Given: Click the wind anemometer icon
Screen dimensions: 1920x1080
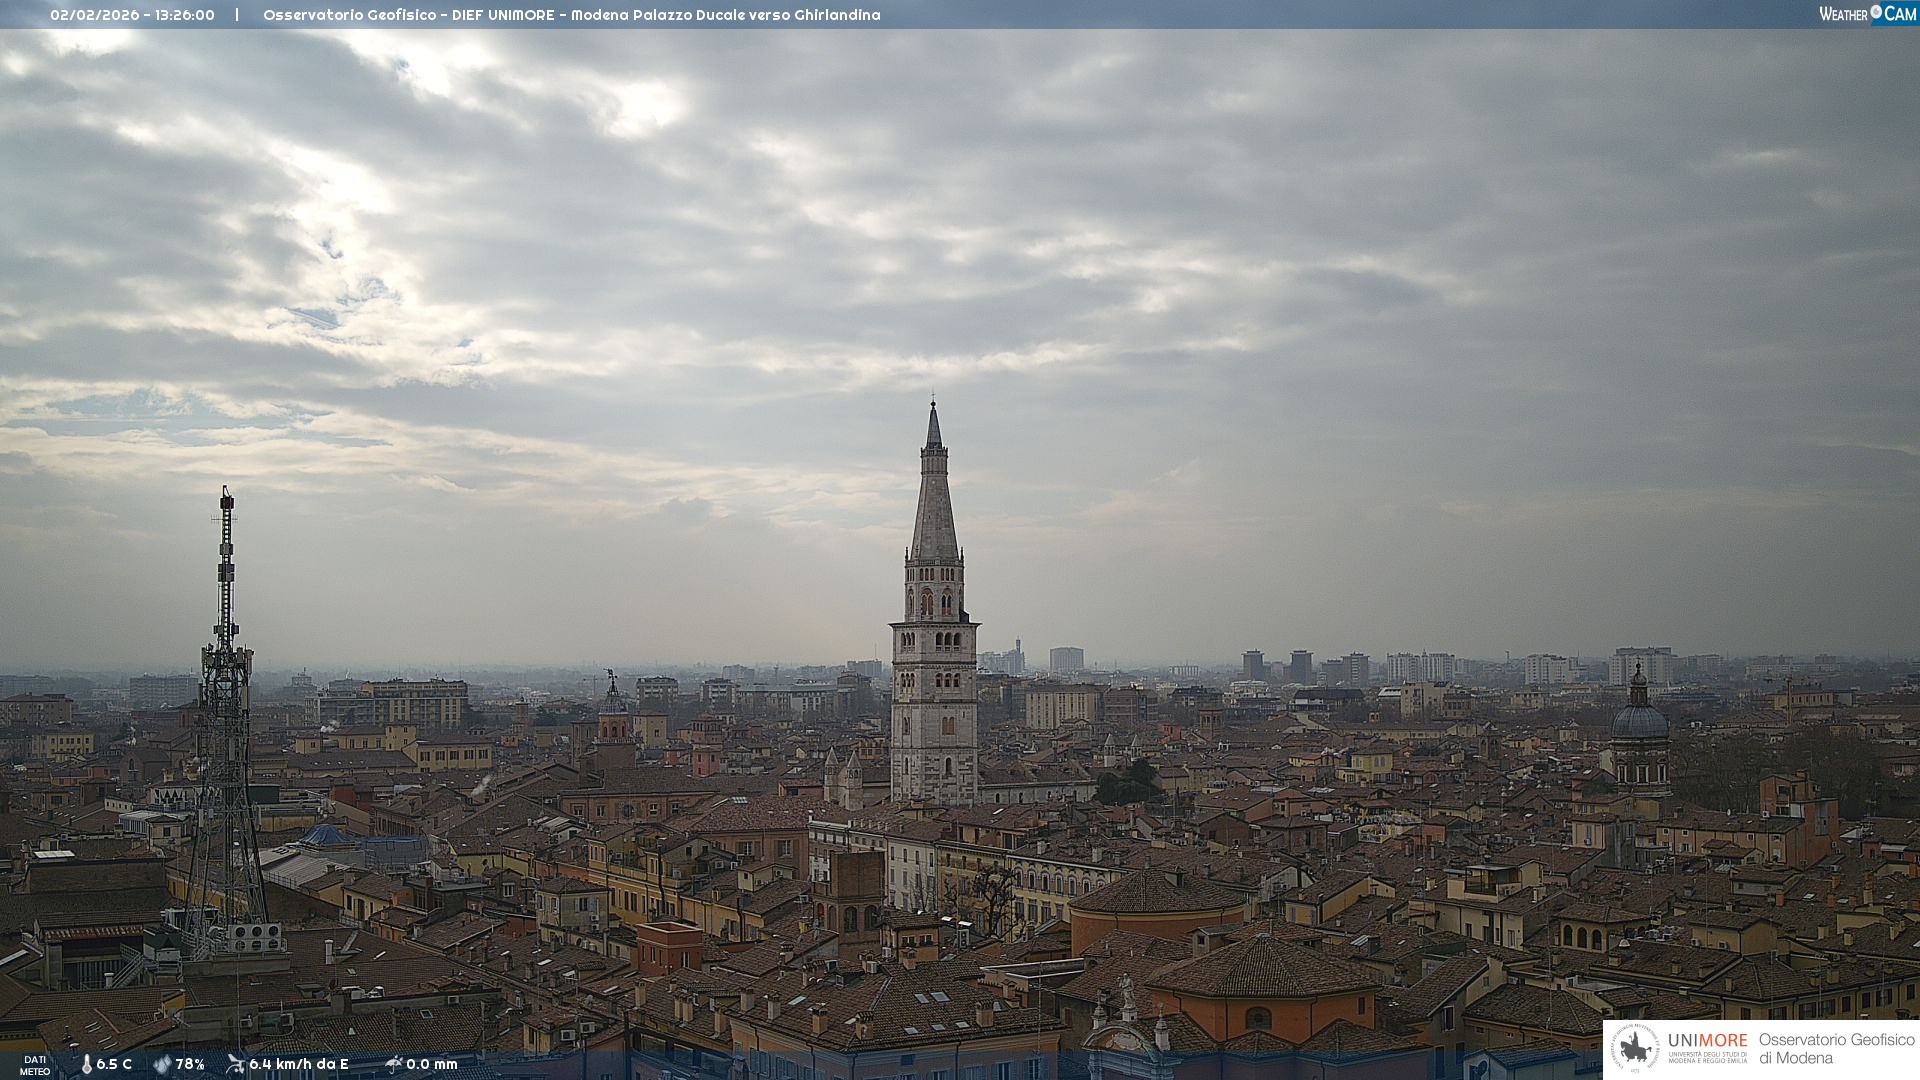Looking at the screenshot, I should (x=235, y=1064).
